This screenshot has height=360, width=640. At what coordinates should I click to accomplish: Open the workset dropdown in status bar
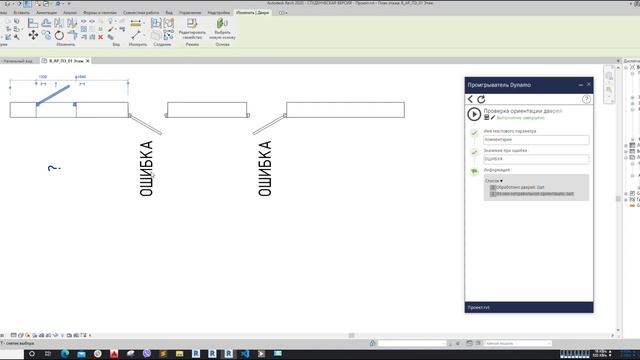[x=411, y=343]
